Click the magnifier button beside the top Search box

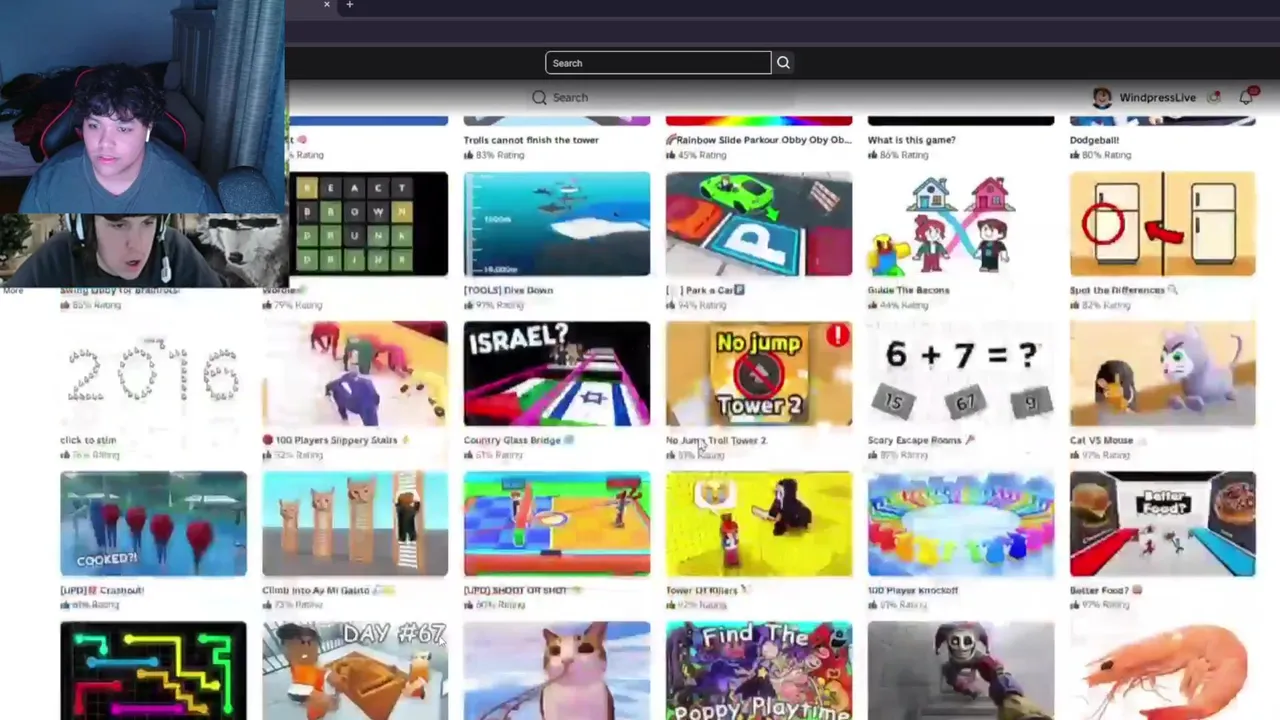point(783,63)
